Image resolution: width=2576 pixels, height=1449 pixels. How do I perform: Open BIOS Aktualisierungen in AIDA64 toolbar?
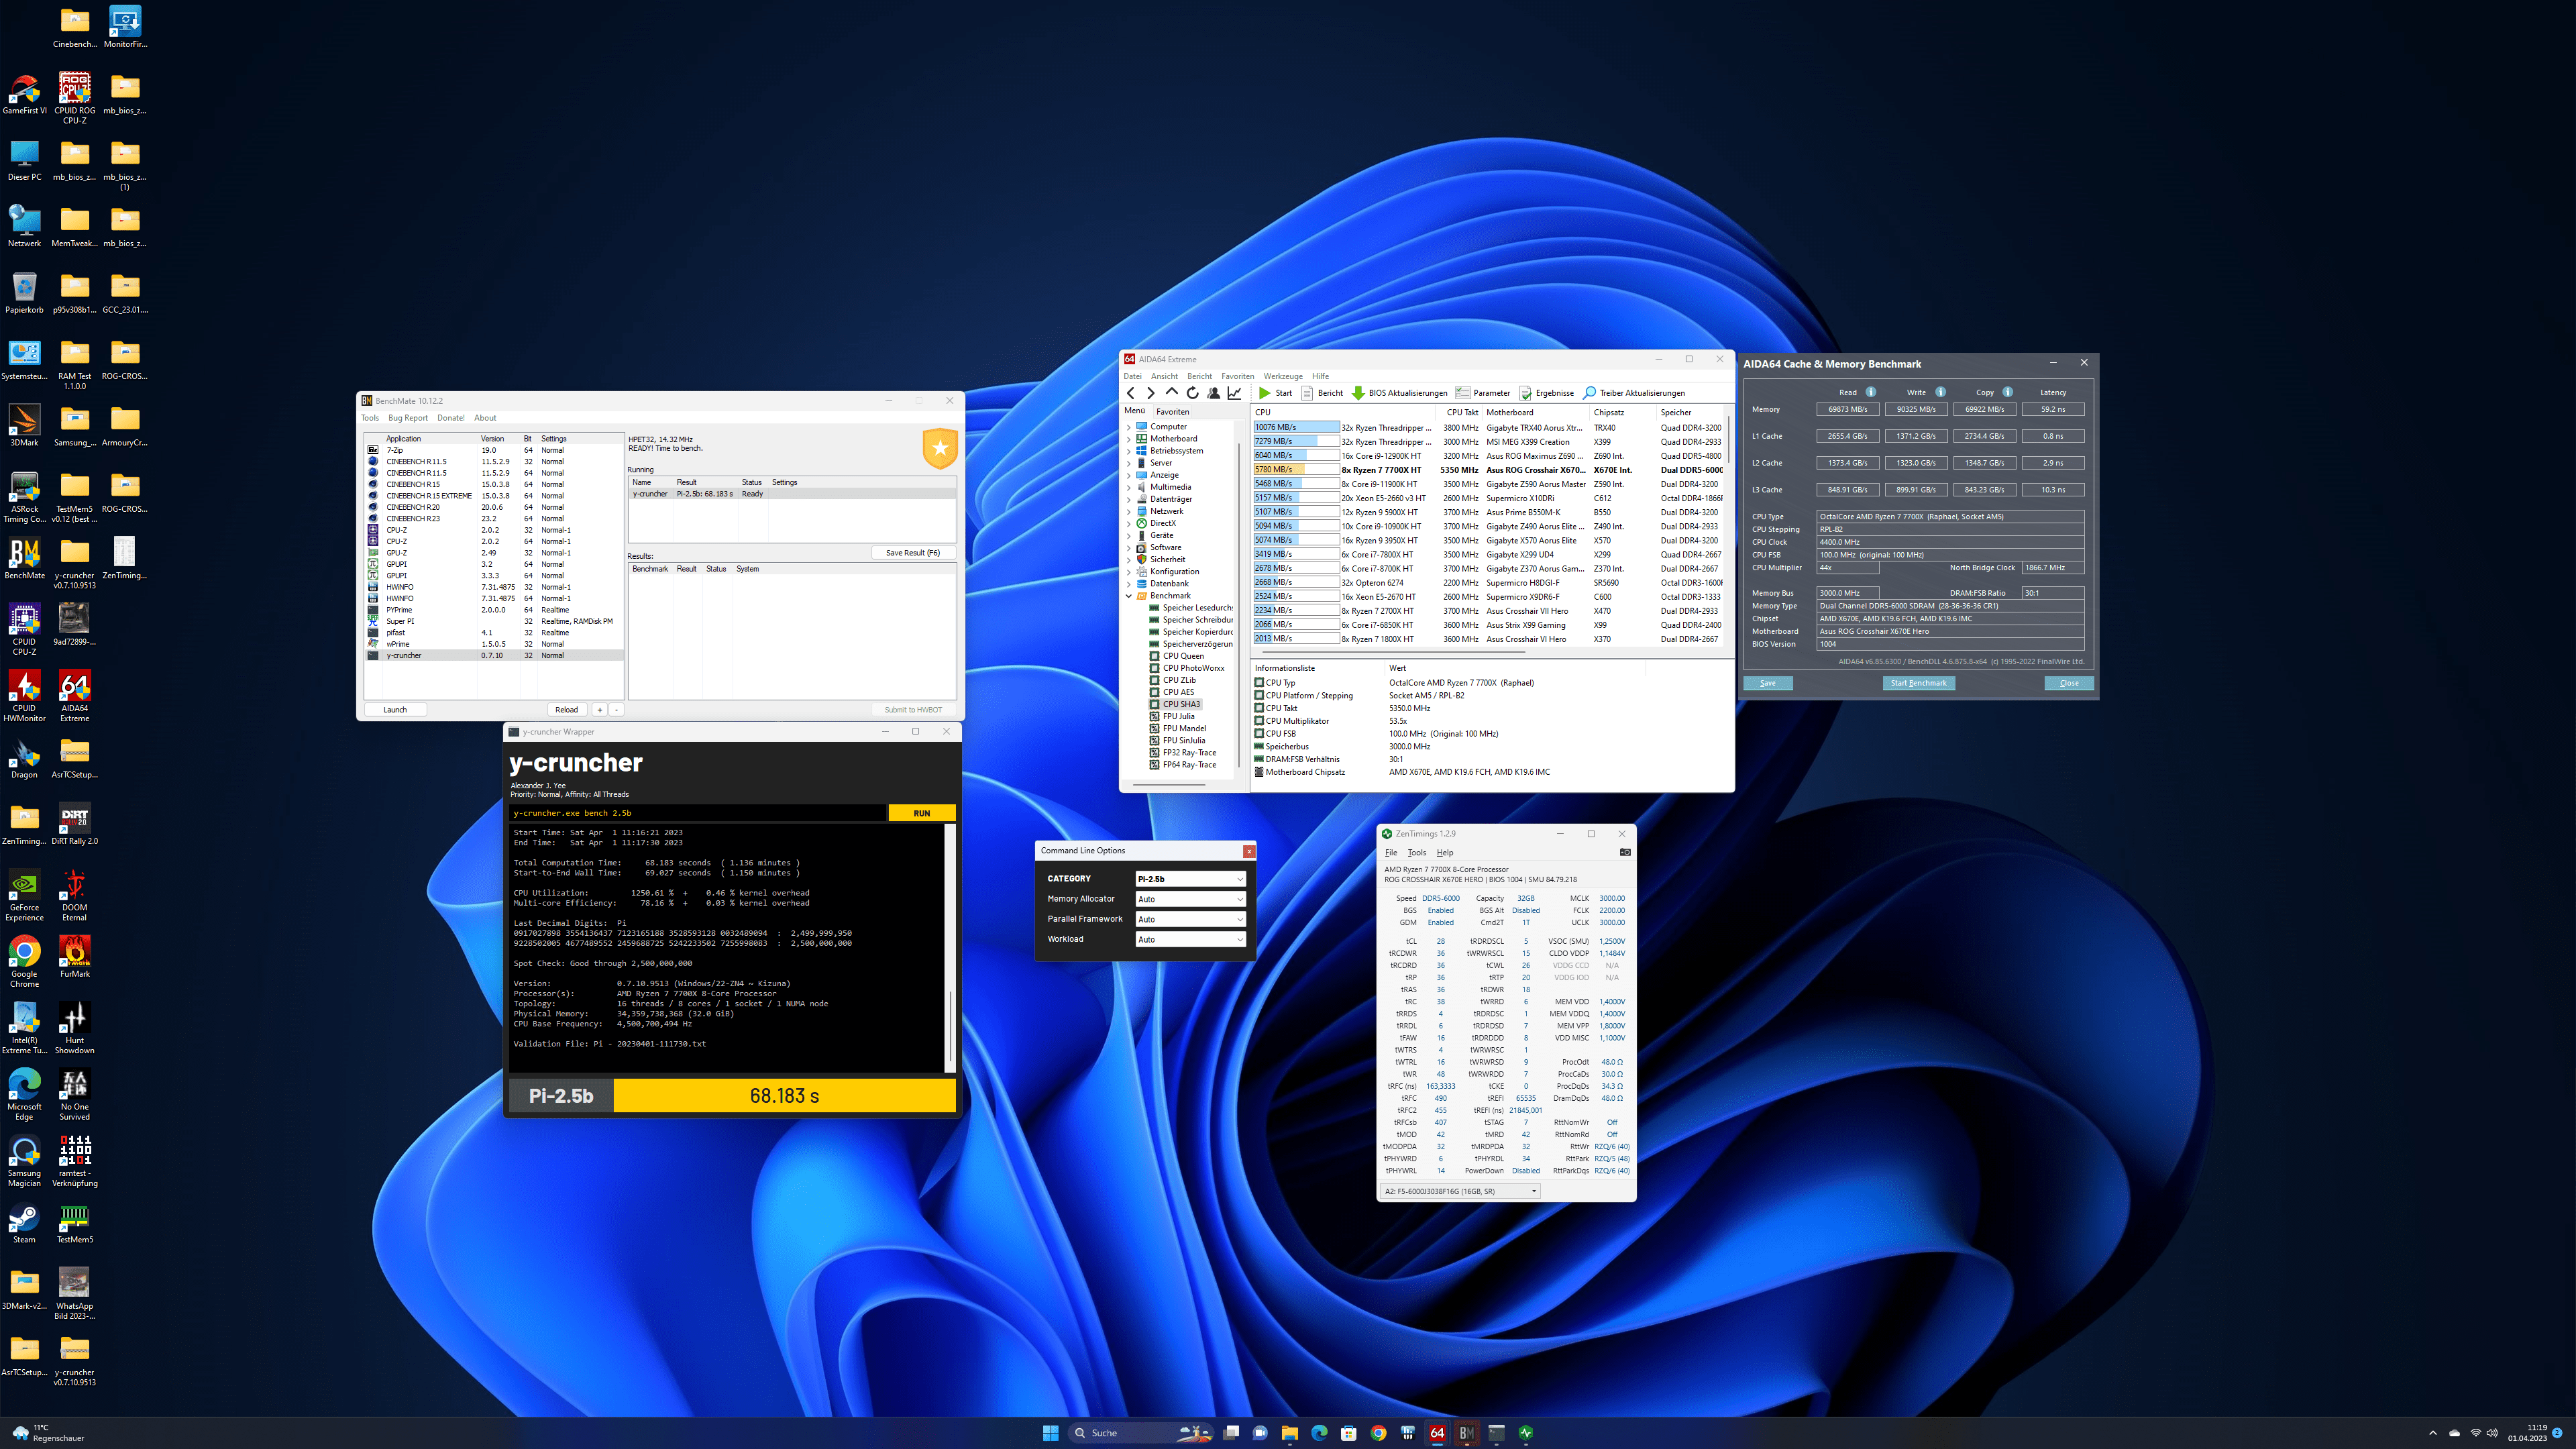(1400, 393)
